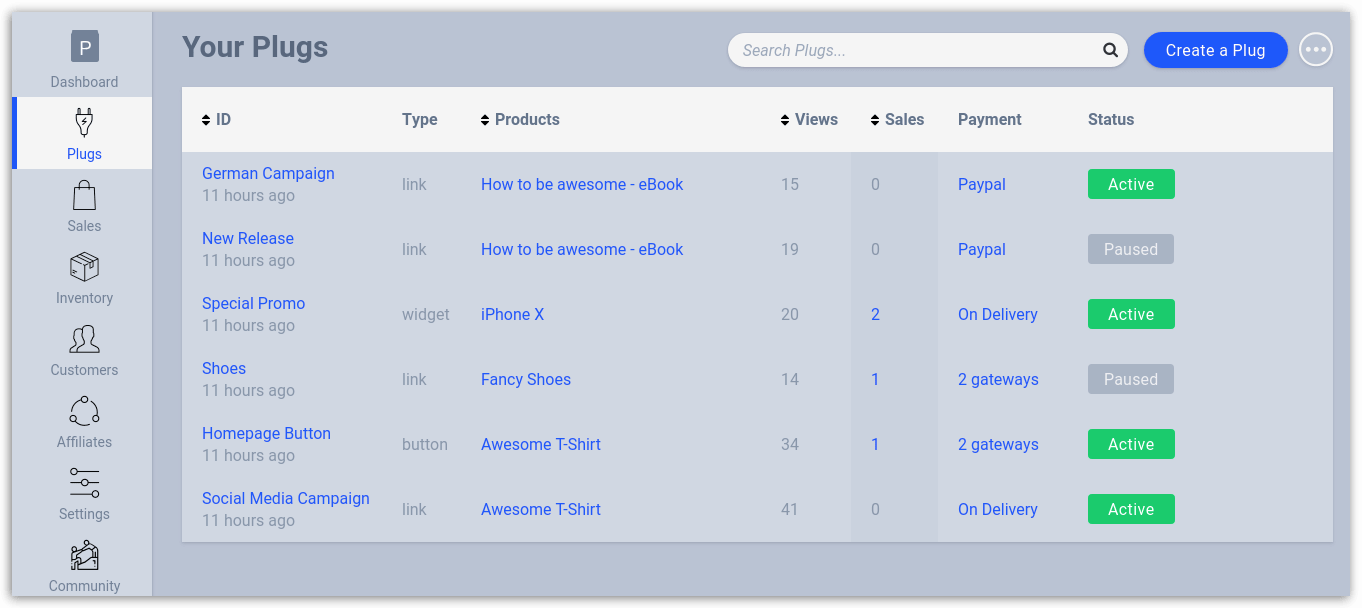
Task: Sort the table by ID column
Action: [x=216, y=120]
